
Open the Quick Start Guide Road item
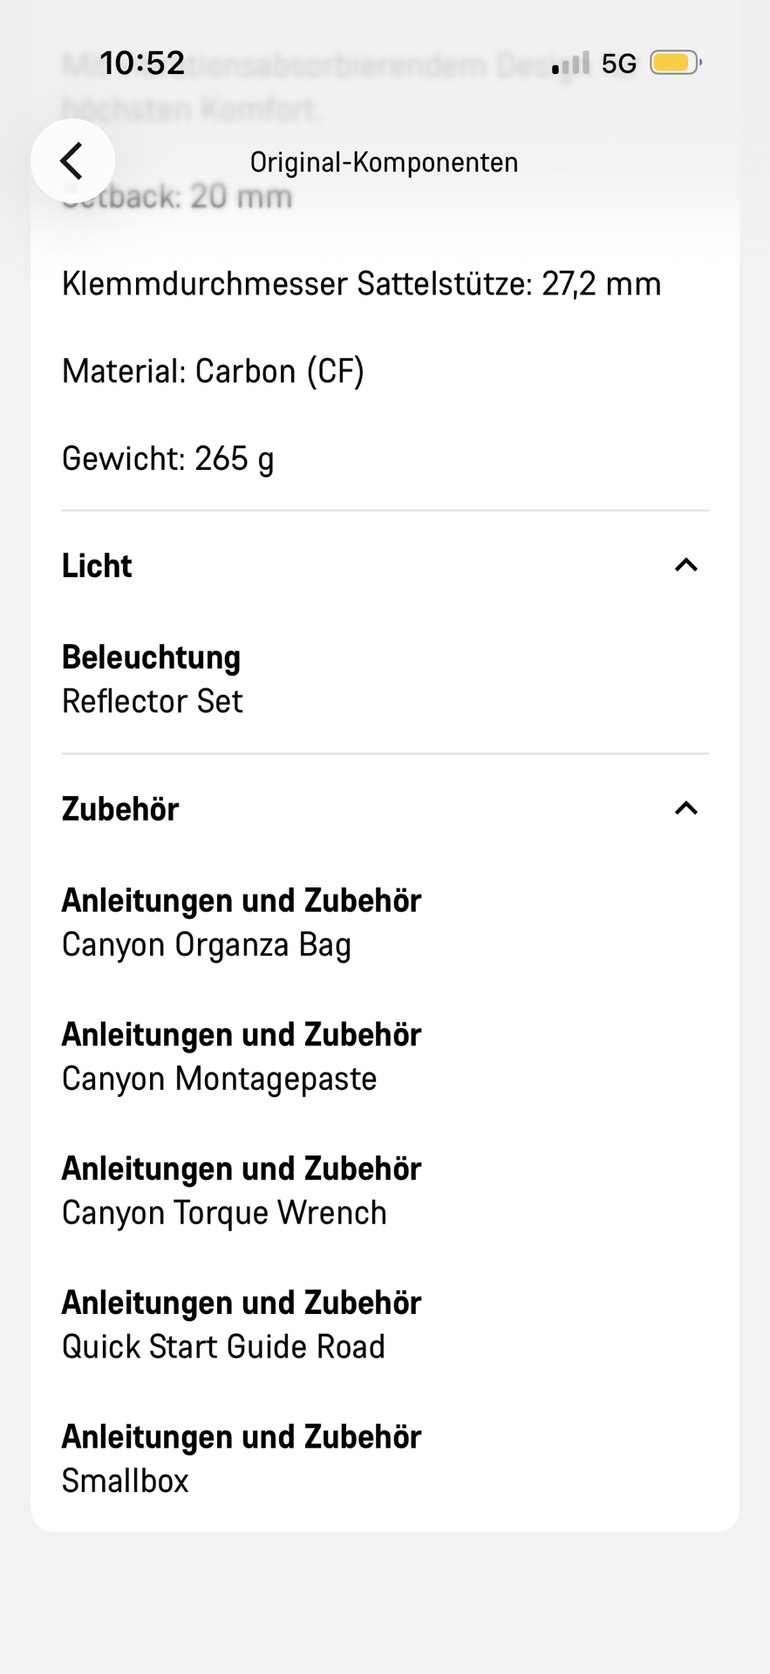coord(223,1347)
